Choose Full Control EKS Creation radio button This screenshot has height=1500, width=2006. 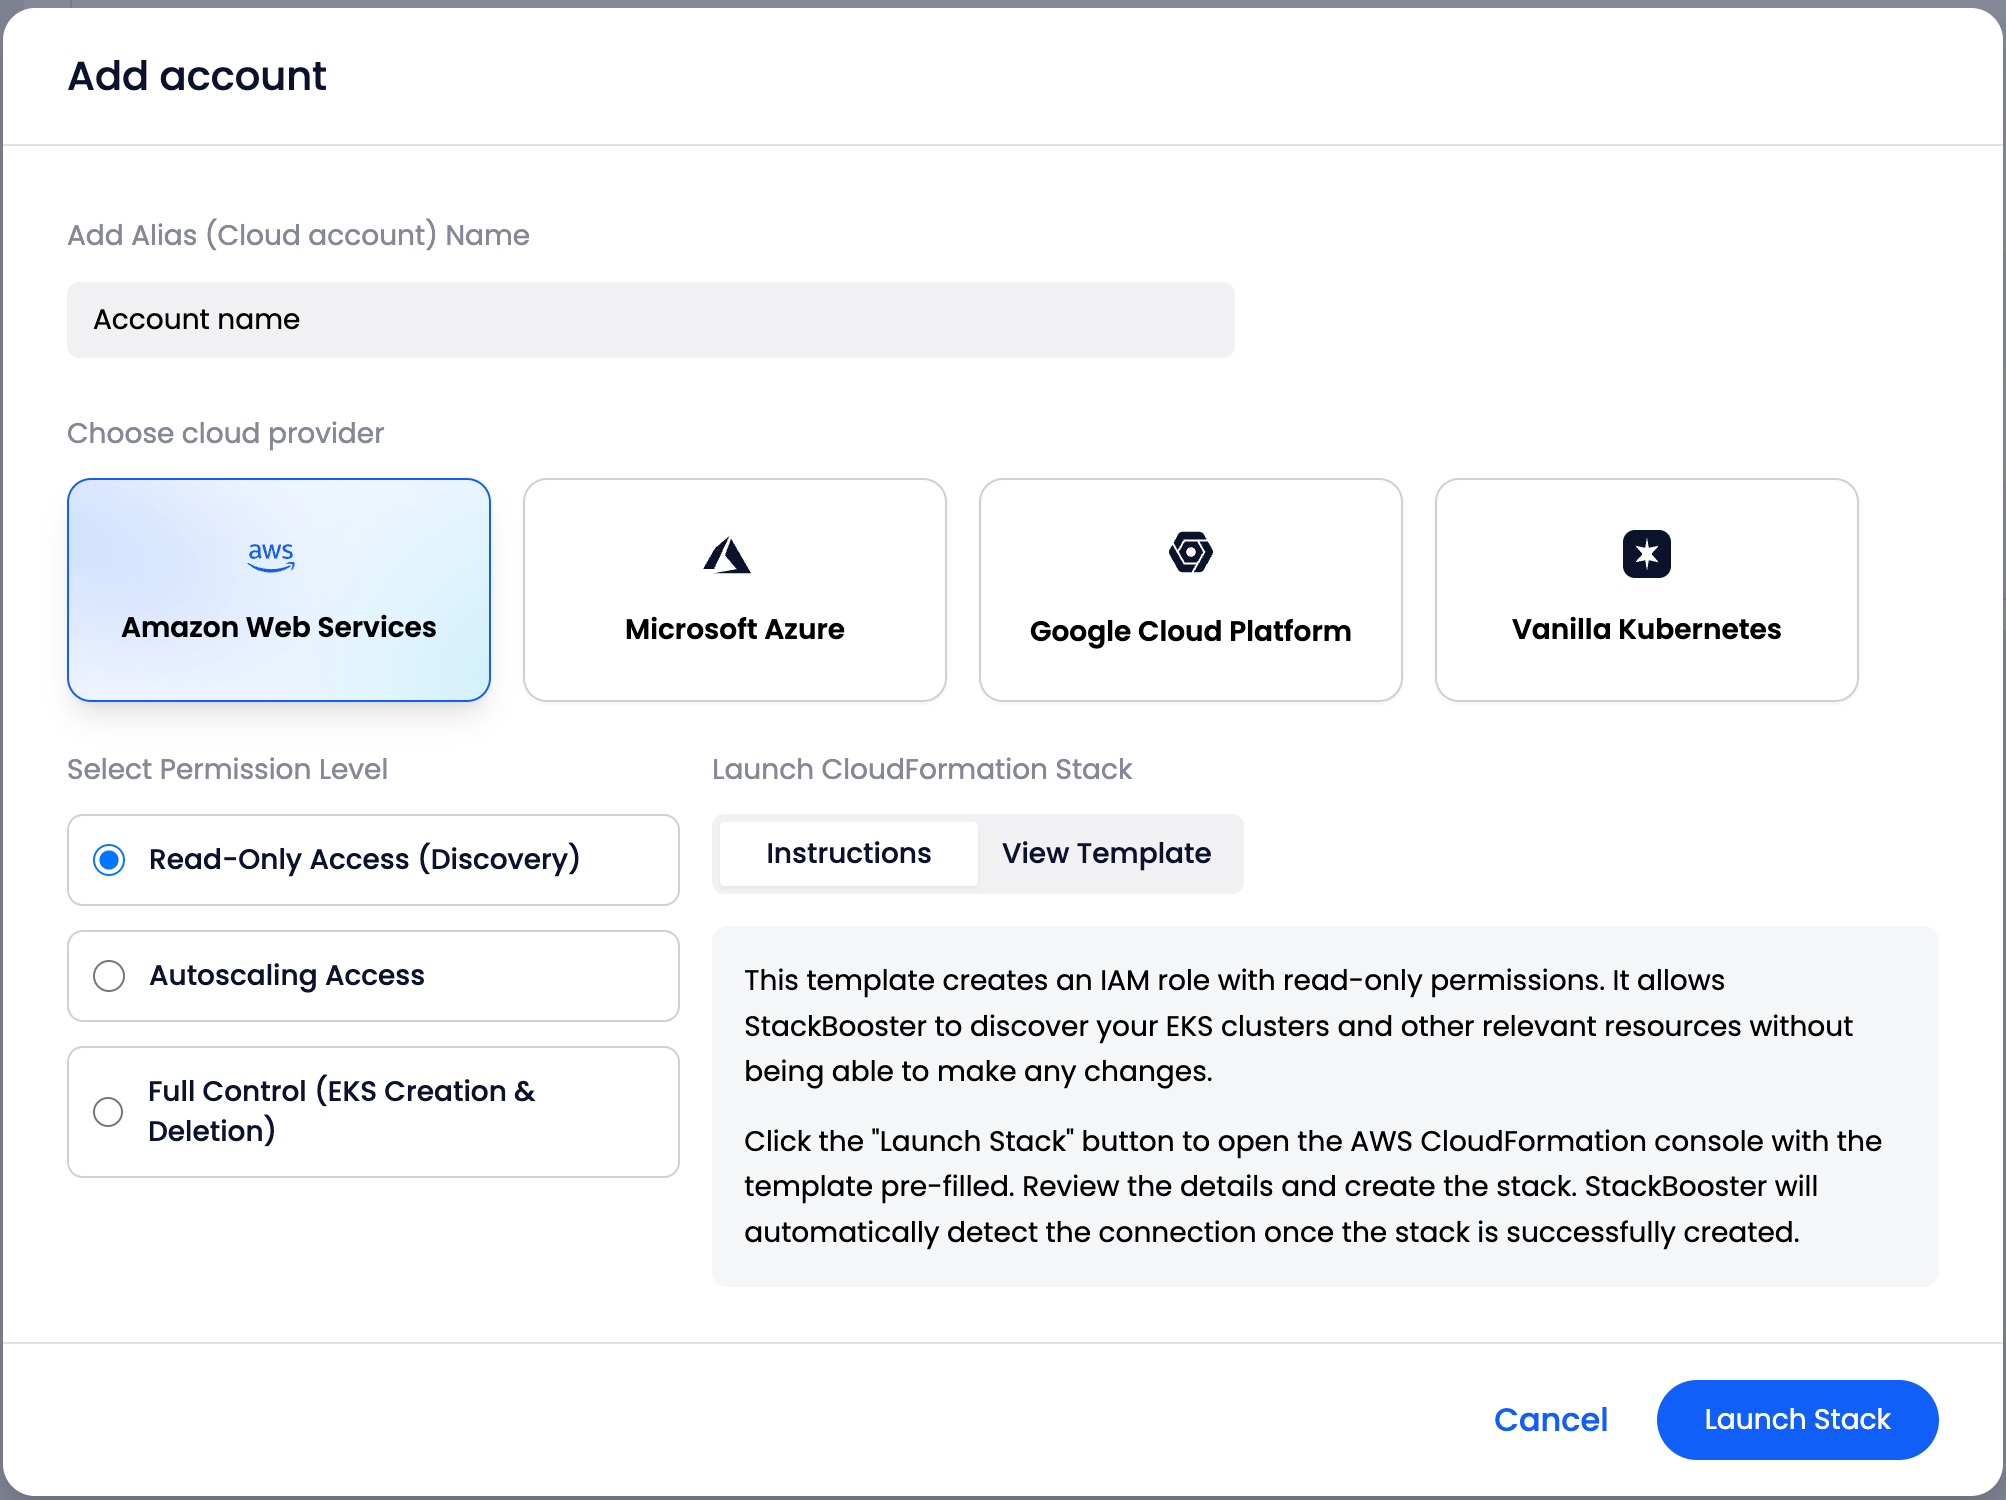coord(108,1112)
